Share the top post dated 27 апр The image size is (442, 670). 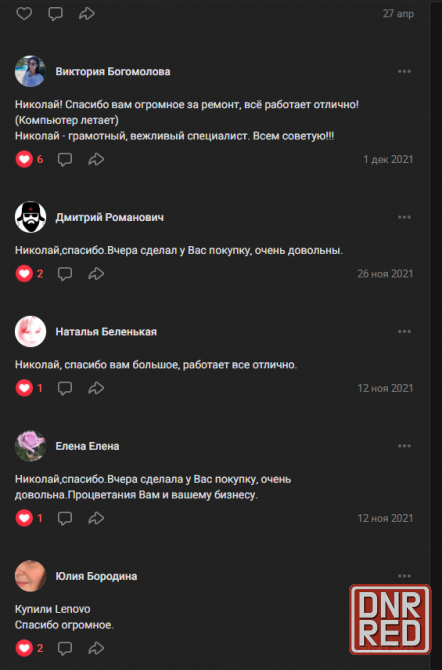87,14
